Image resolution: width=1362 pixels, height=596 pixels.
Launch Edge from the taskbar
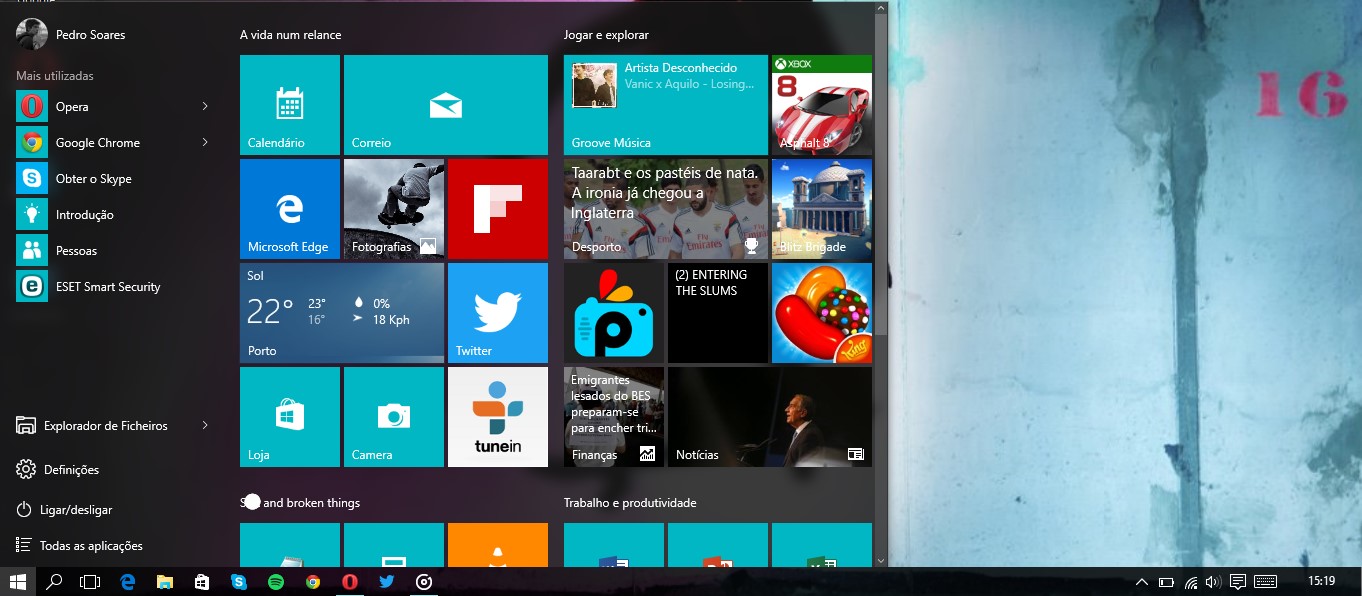click(x=128, y=581)
